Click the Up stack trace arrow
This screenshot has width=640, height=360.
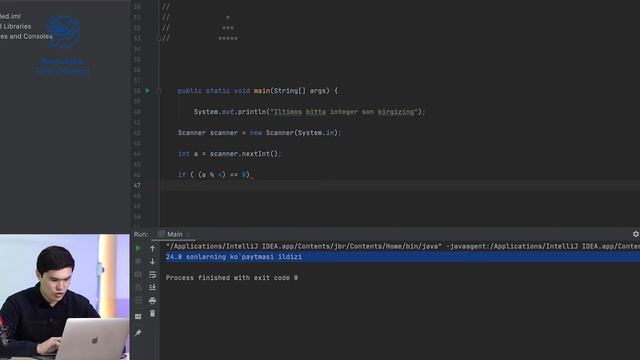[152, 248]
